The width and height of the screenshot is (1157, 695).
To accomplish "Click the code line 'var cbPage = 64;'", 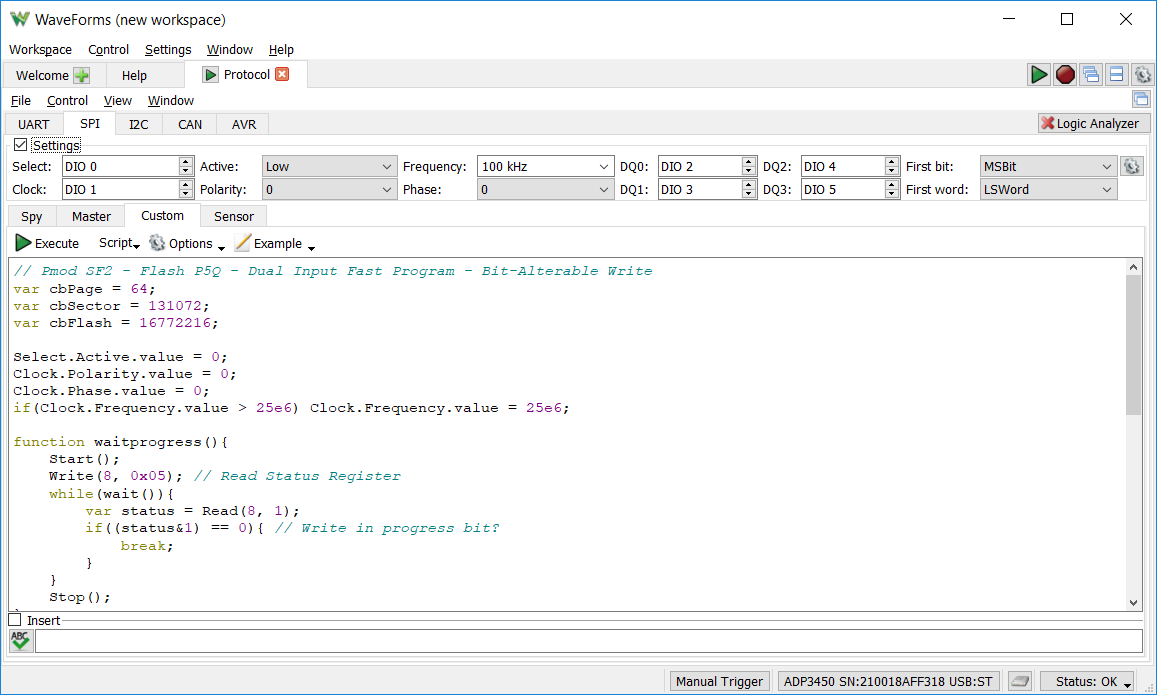I will click(x=84, y=288).
